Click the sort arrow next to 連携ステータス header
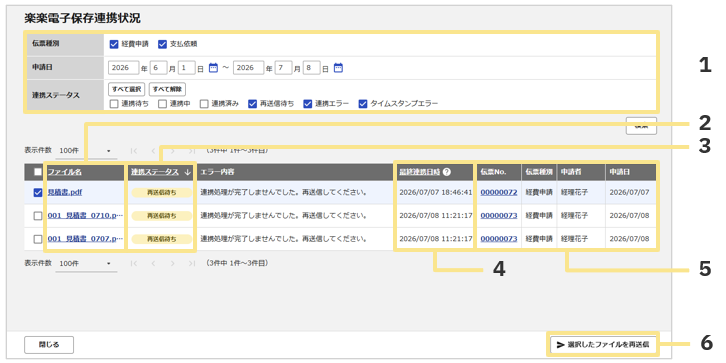 pos(188,172)
